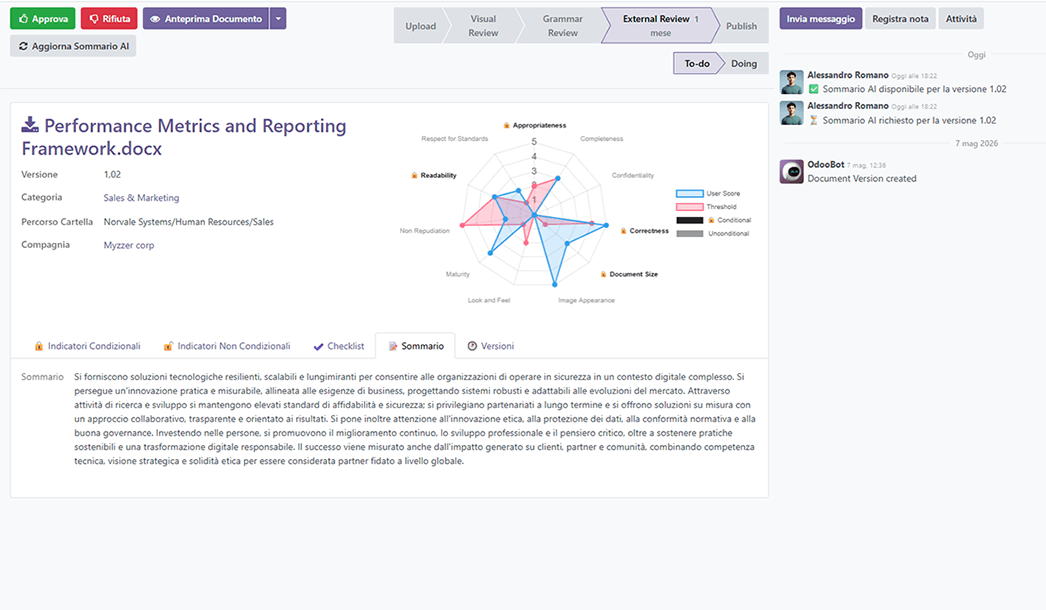Select the Upload stage

tap(420, 26)
